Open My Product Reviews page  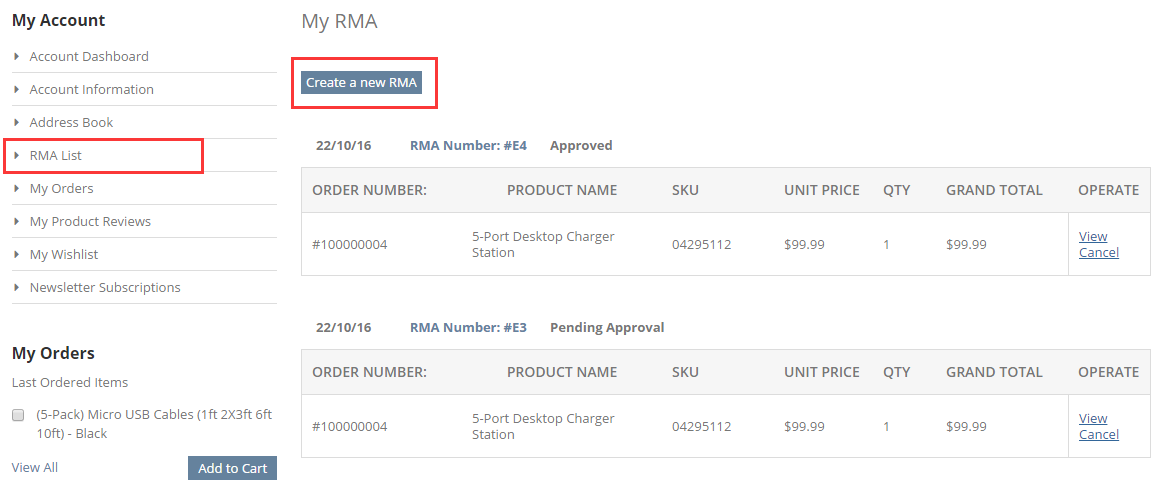click(x=90, y=221)
